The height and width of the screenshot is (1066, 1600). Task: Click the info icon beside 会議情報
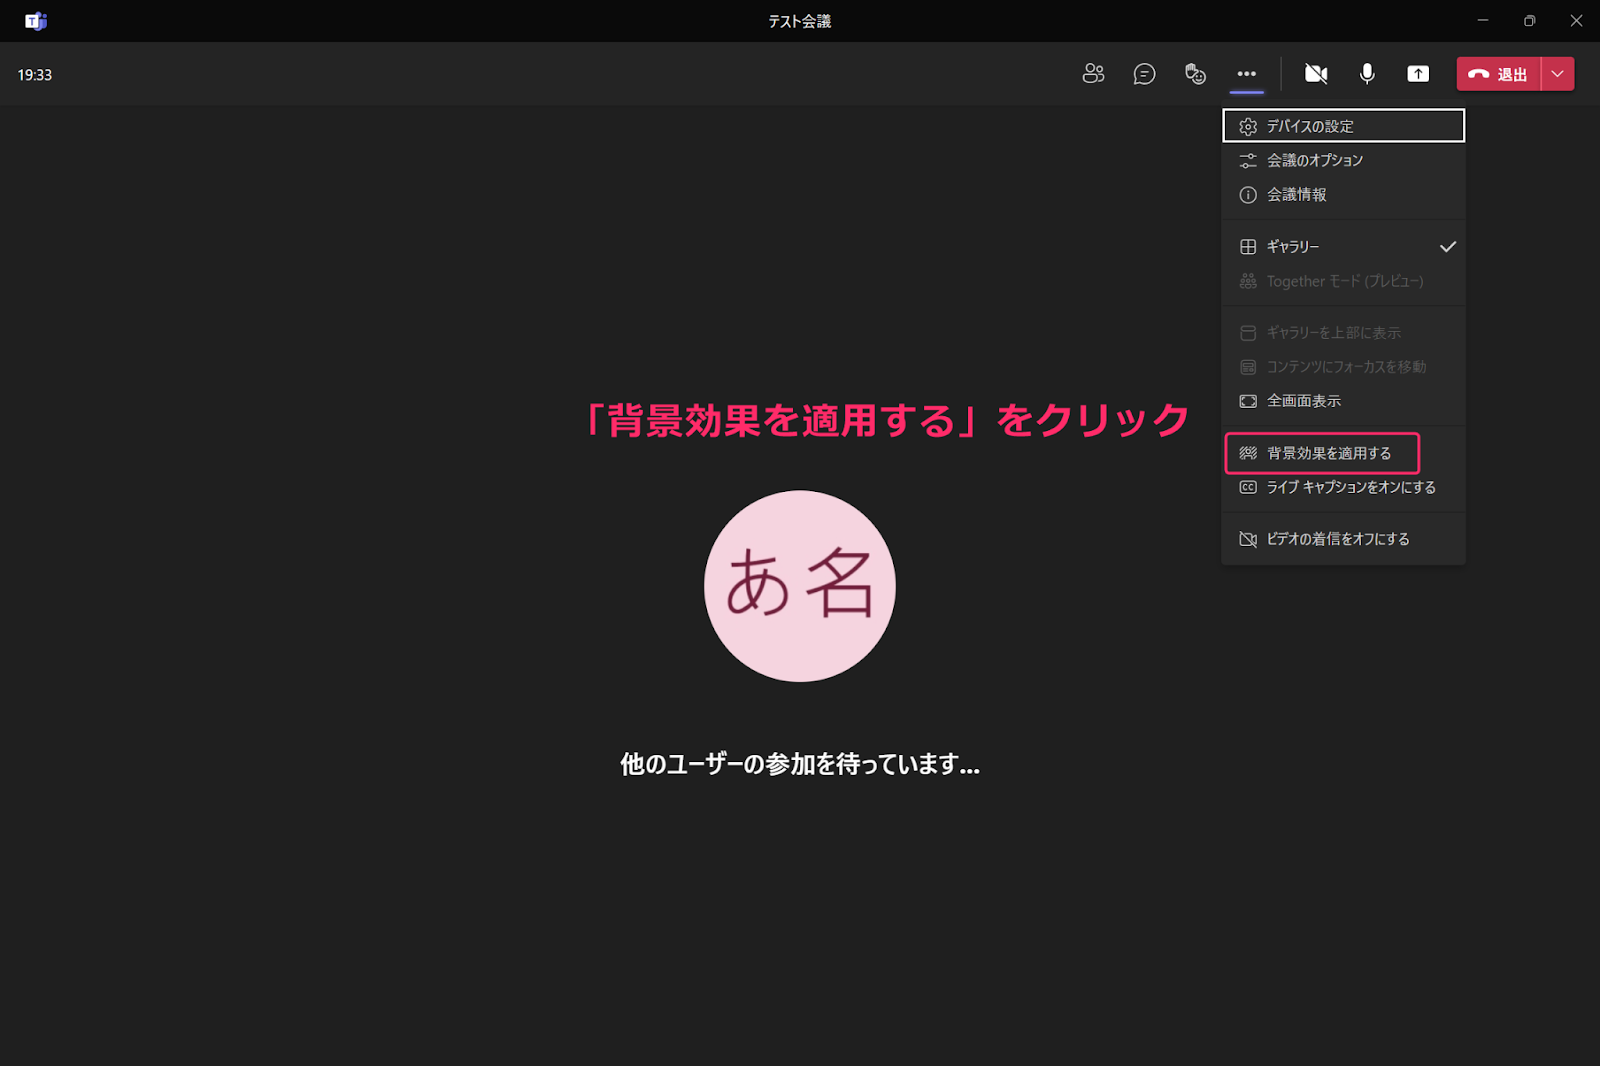[x=1248, y=195]
